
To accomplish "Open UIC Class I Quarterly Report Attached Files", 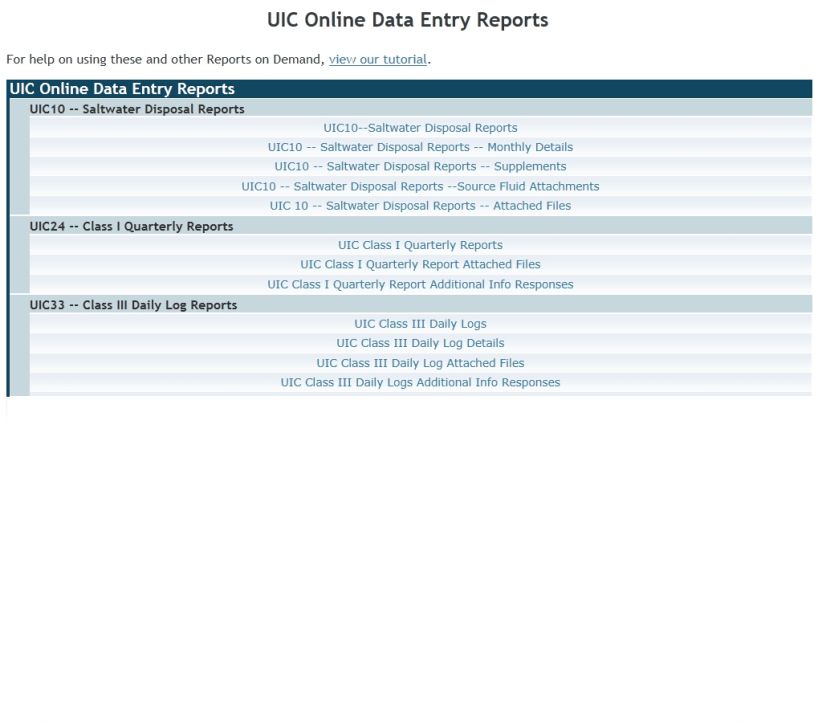I will pyautogui.click(x=420, y=265).
